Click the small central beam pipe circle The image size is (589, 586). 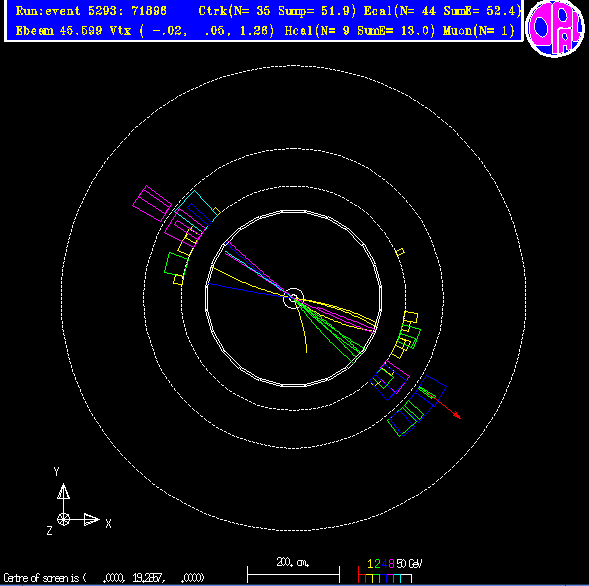(293, 299)
